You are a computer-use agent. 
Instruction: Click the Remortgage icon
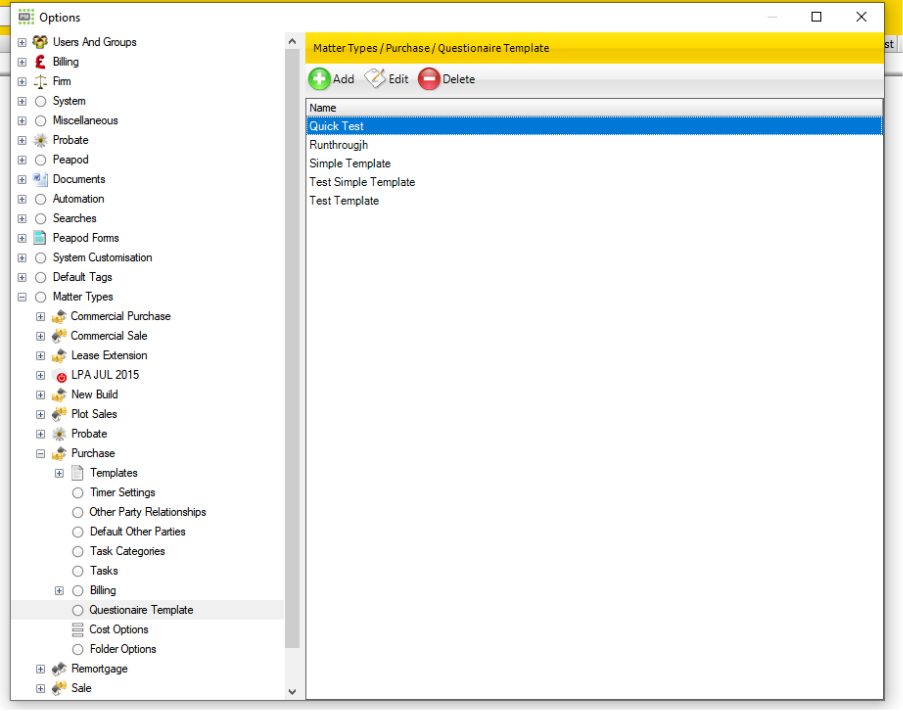click(59, 668)
